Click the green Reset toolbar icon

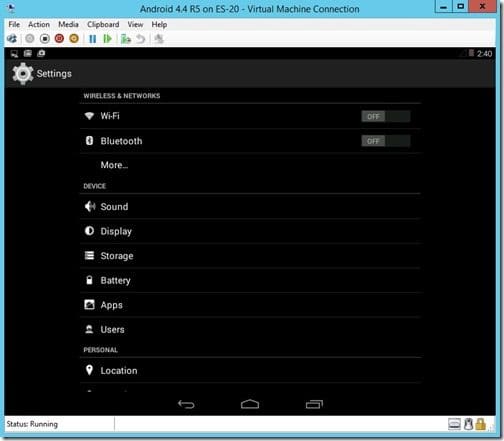(x=107, y=39)
